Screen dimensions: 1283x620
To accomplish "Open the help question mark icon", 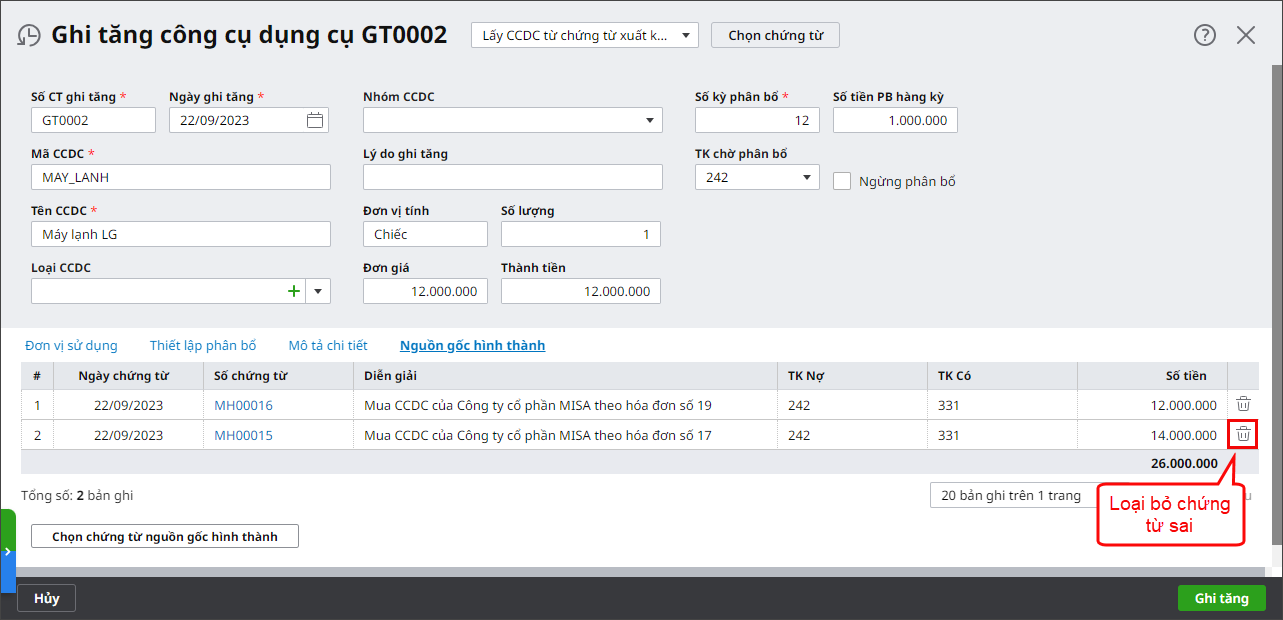I will pyautogui.click(x=1205, y=35).
